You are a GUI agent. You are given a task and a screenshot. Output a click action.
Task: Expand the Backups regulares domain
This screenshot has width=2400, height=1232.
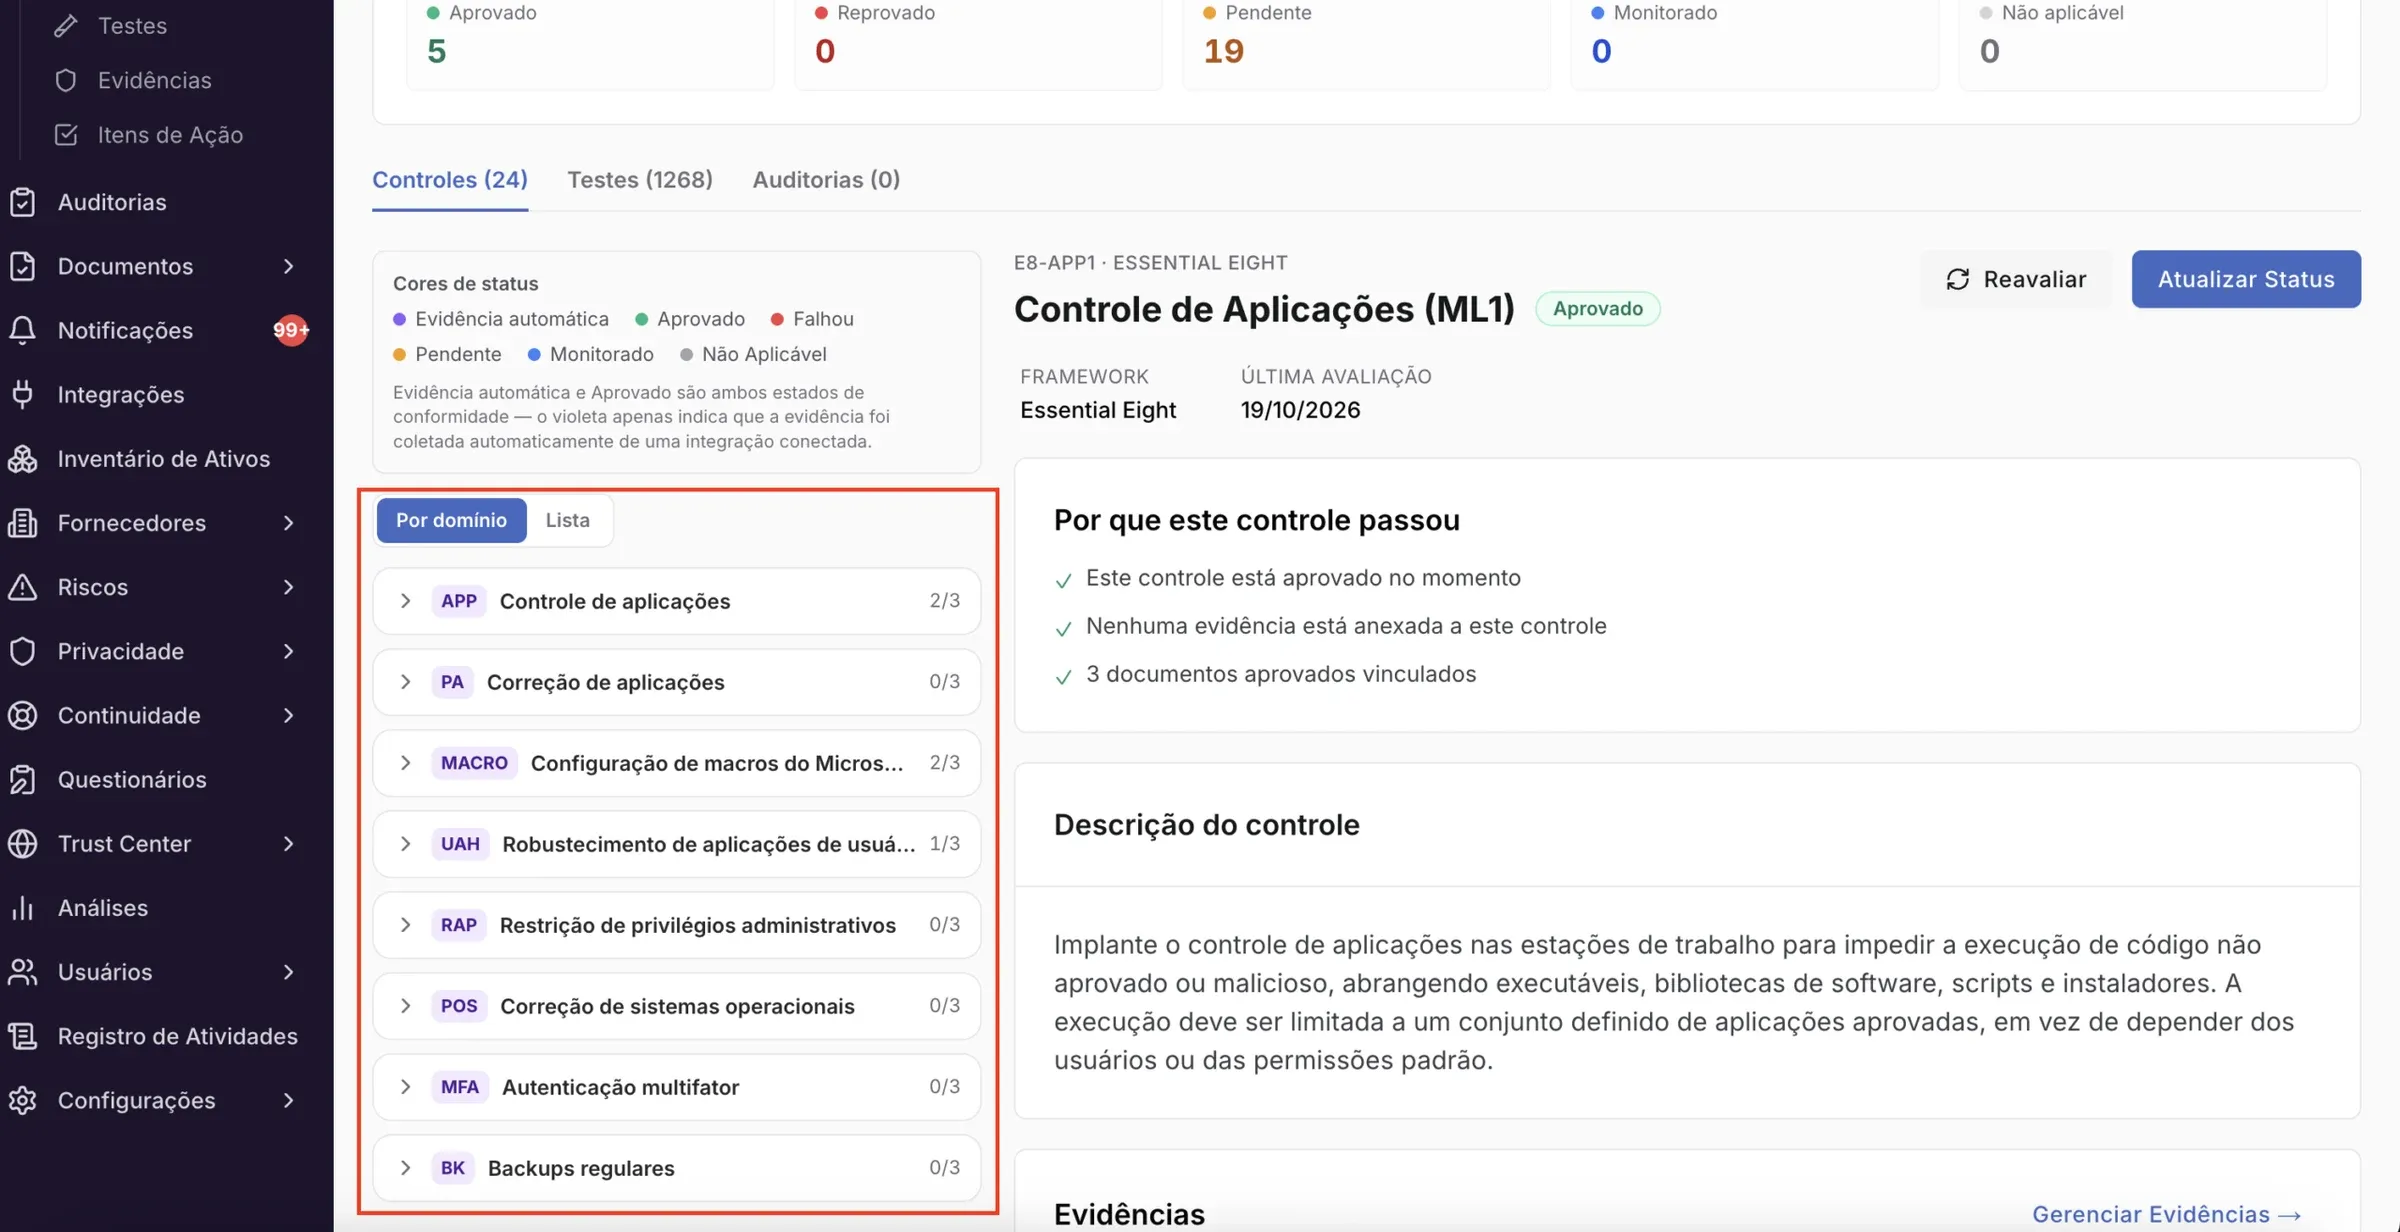click(x=676, y=1168)
